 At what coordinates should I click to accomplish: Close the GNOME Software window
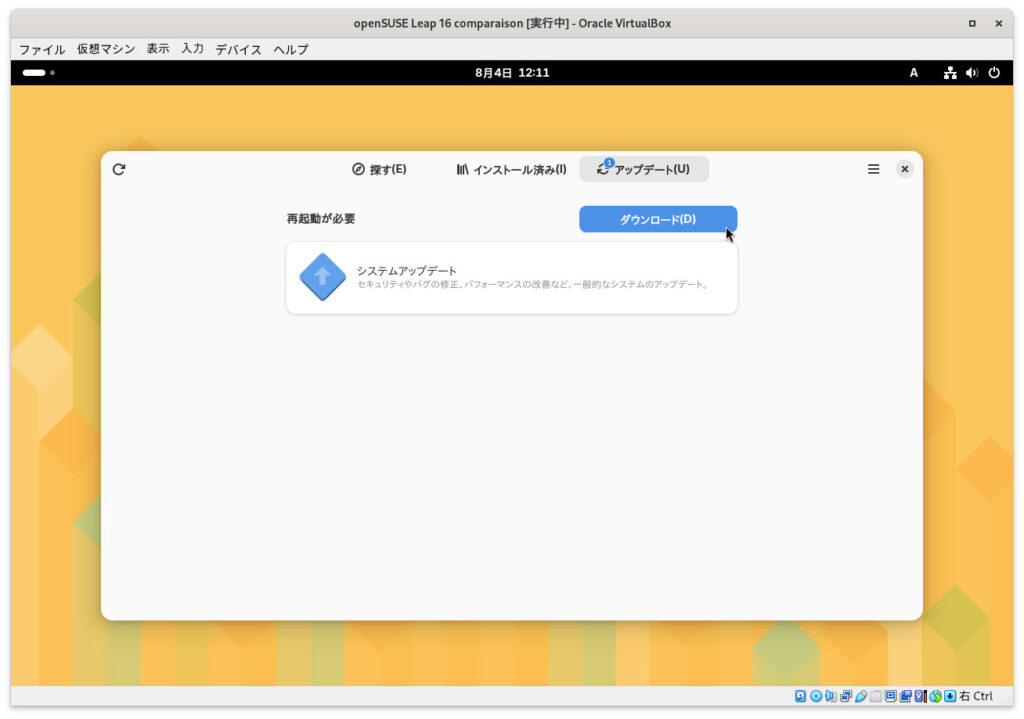(904, 169)
